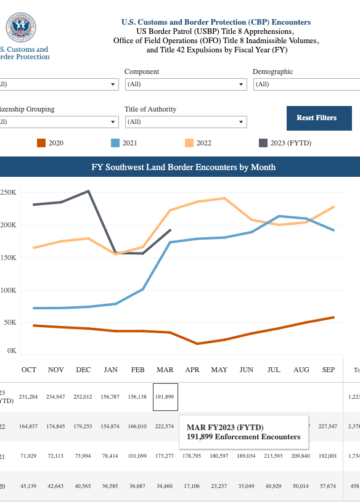The height and width of the screenshot is (504, 360).
Task: Click the CBP seal logo
Action: (x=21, y=27)
